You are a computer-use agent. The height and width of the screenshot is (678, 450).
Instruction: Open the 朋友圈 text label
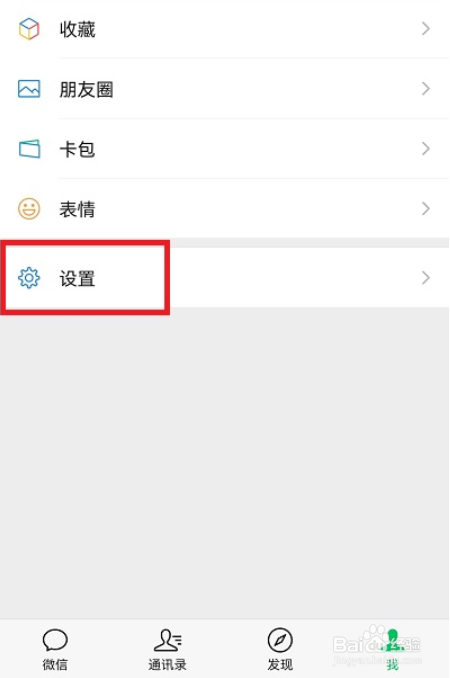(x=86, y=90)
